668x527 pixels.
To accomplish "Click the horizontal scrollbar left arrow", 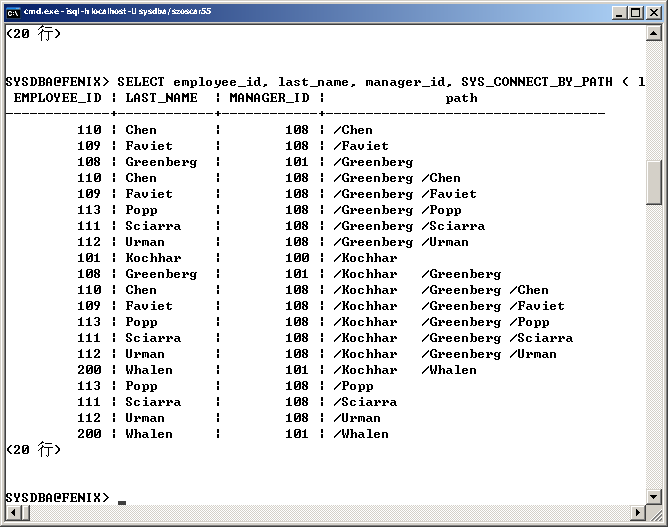I will pyautogui.click(x=12, y=513).
